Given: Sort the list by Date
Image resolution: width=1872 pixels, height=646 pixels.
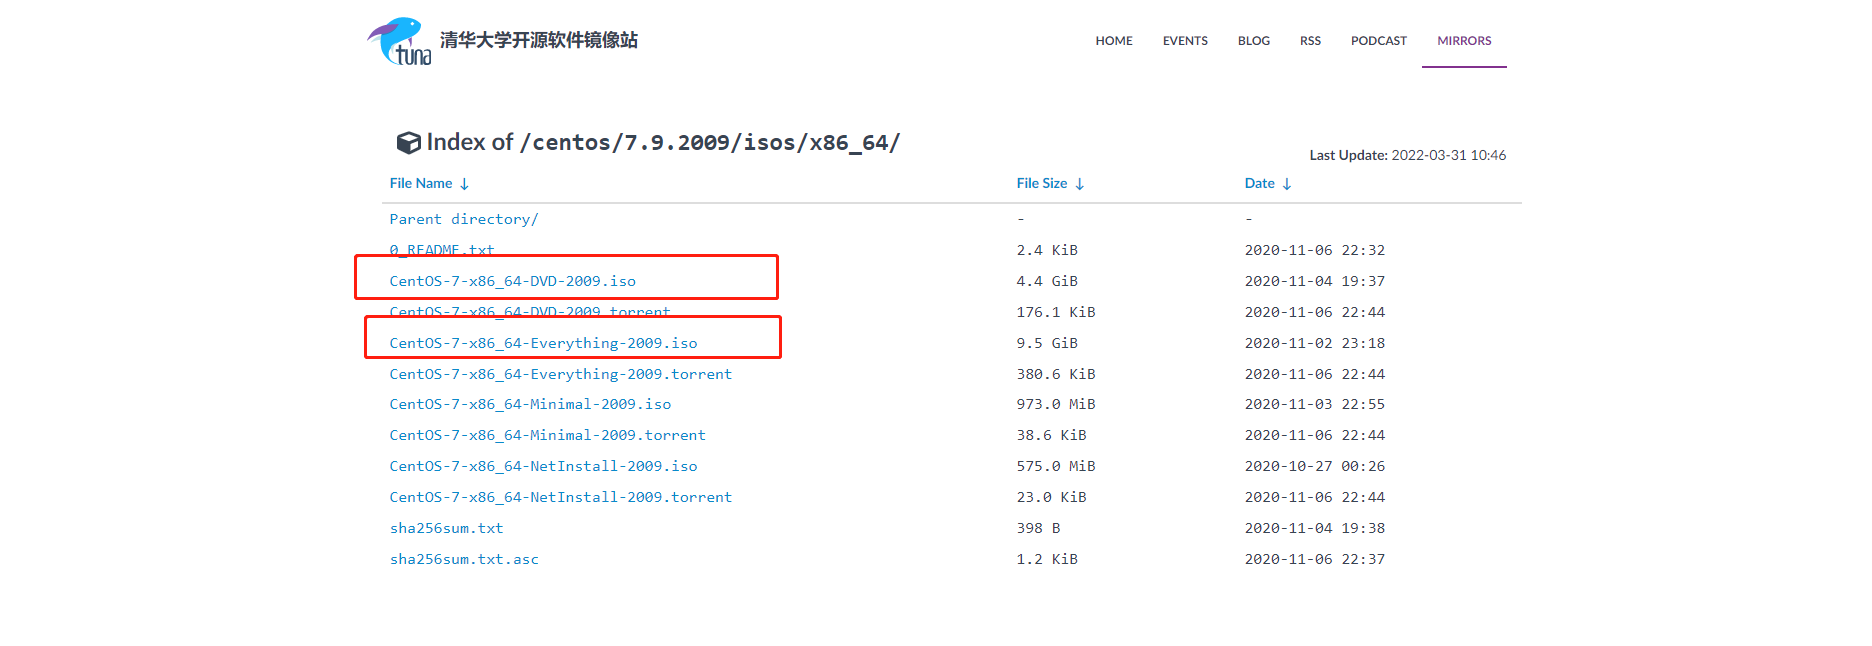Looking at the screenshot, I should [x=1260, y=183].
